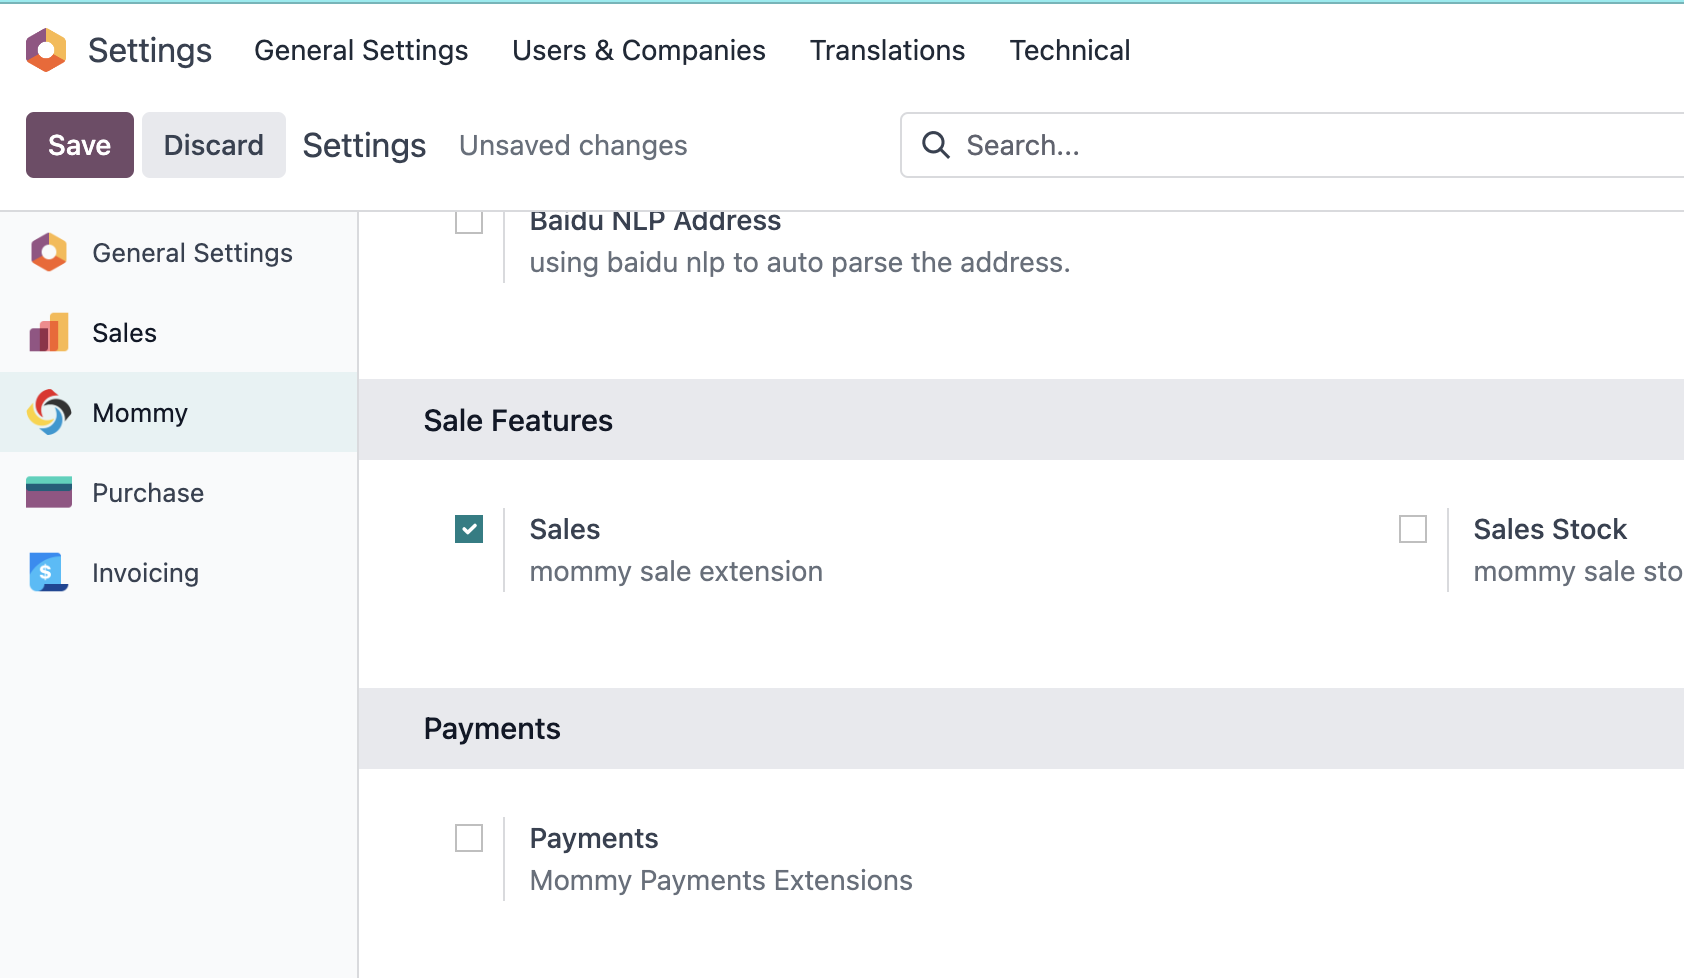This screenshot has width=1684, height=978.
Task: Open the Translations menu
Action: tap(887, 50)
